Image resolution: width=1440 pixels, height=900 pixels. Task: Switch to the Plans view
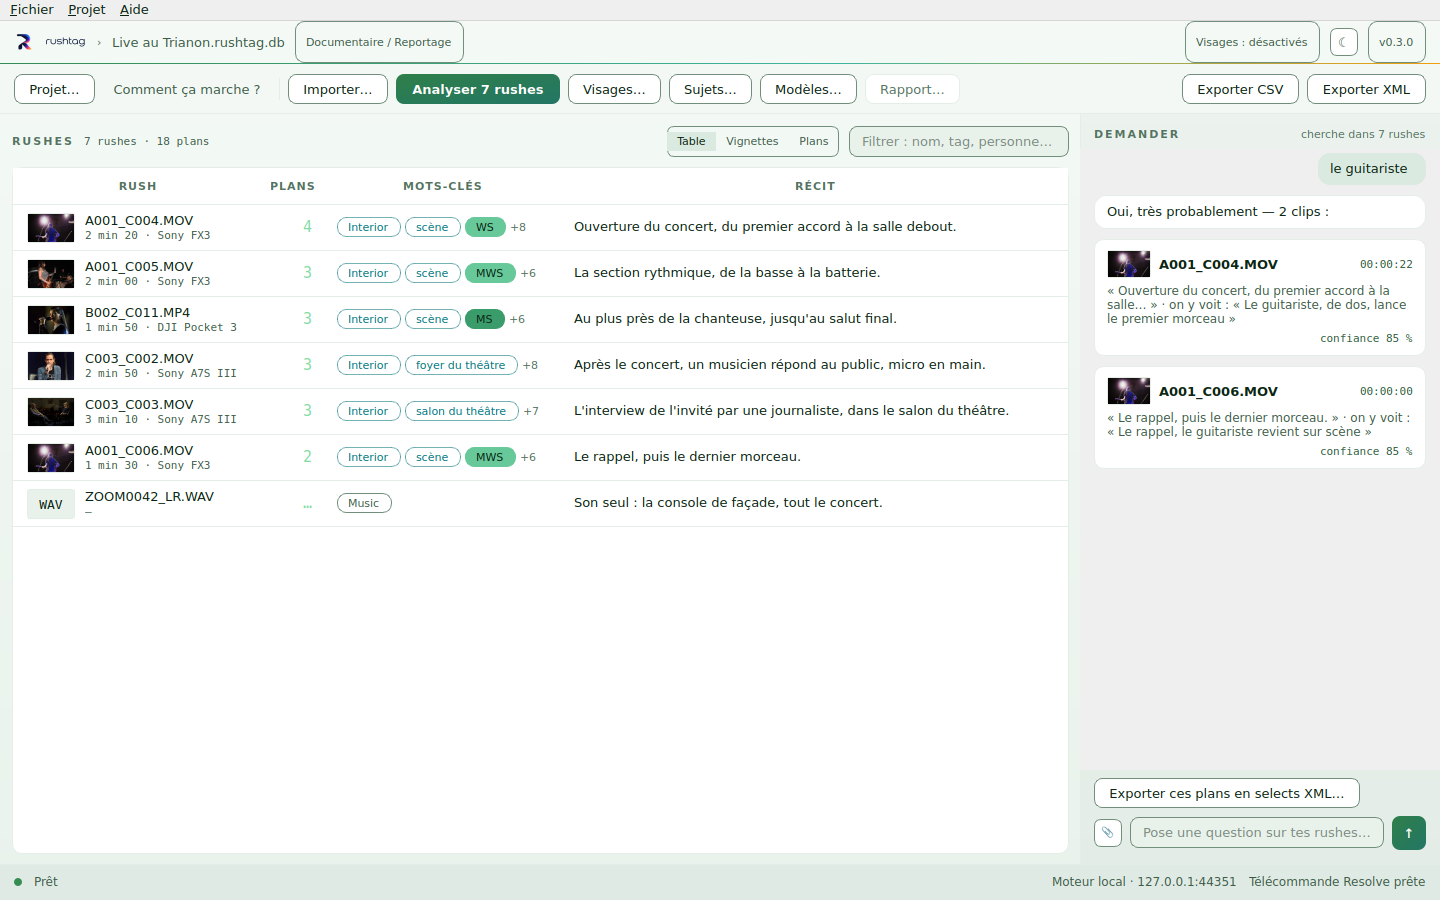tap(813, 142)
